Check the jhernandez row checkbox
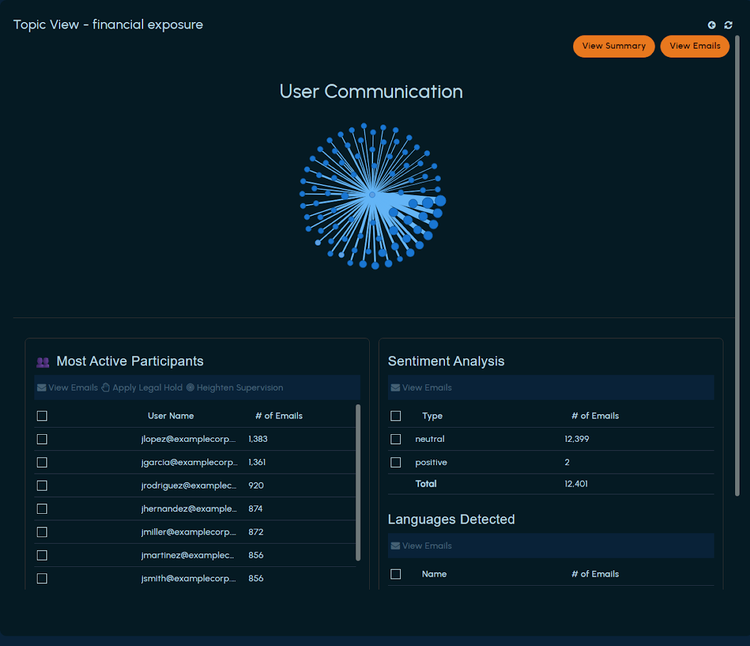This screenshot has width=750, height=646. tap(42, 509)
